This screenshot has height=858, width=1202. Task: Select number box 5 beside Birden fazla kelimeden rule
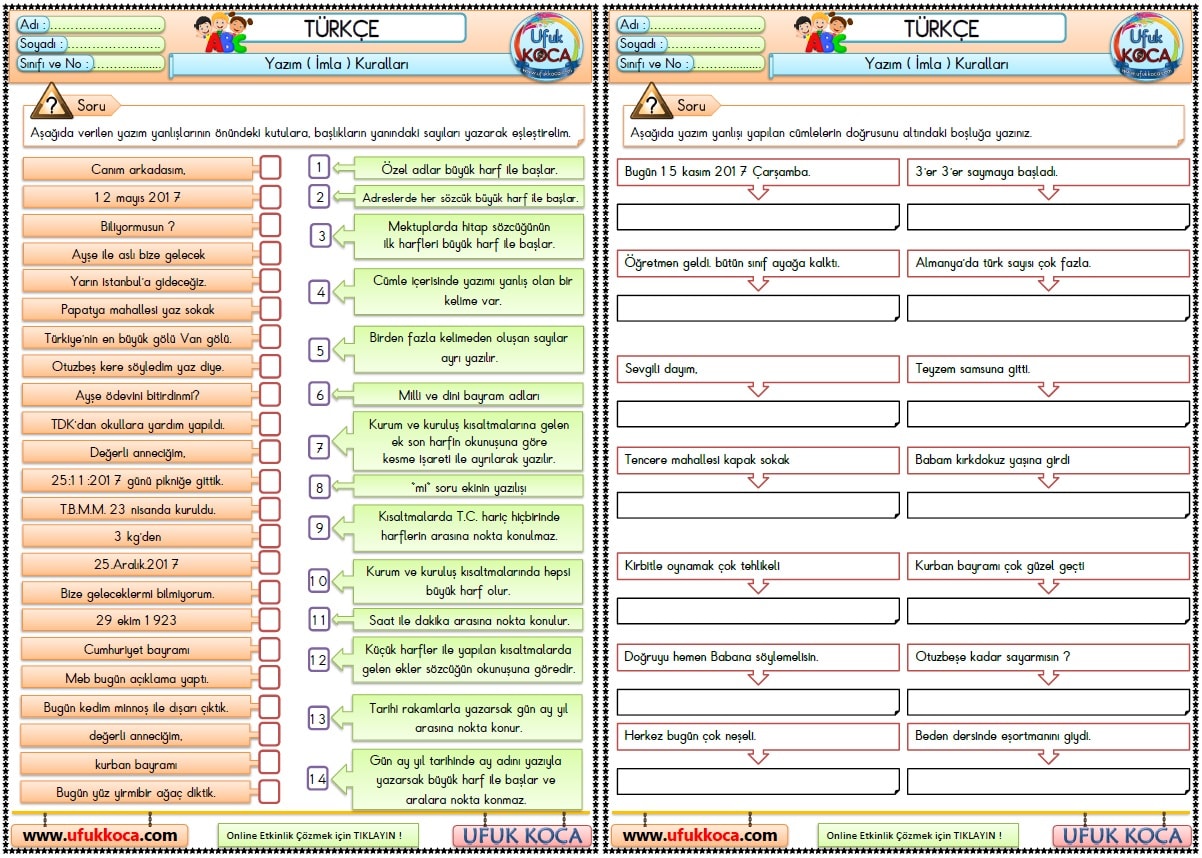point(319,350)
